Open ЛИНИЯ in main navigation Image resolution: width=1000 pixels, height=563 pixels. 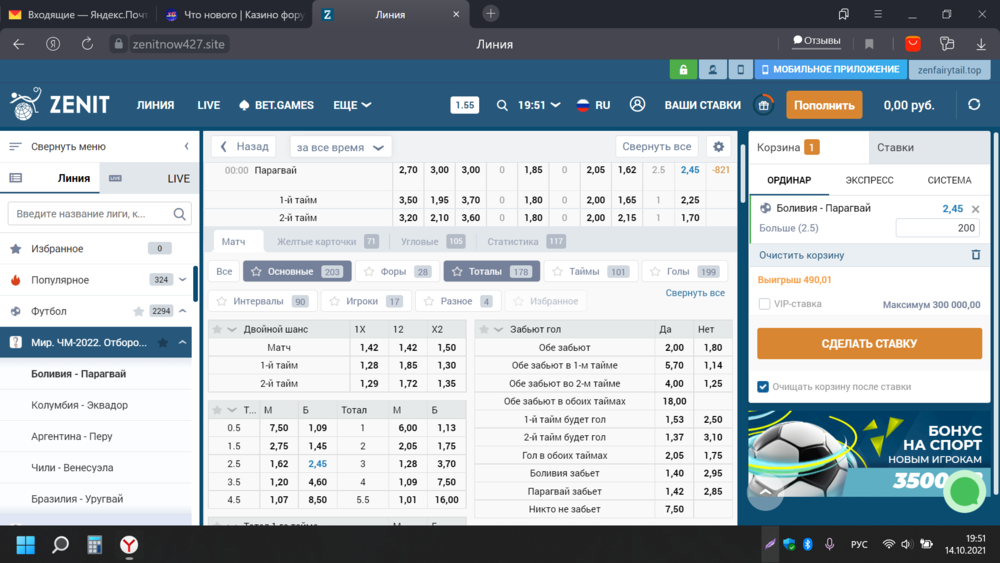tap(155, 105)
